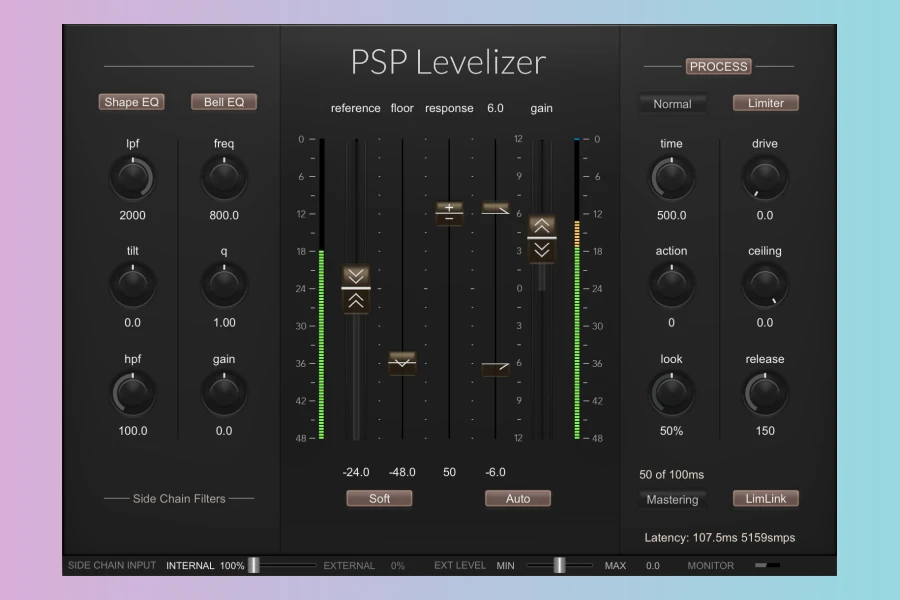Image resolution: width=900 pixels, height=600 pixels.
Task: Click the floor fader handle
Action: point(402,363)
